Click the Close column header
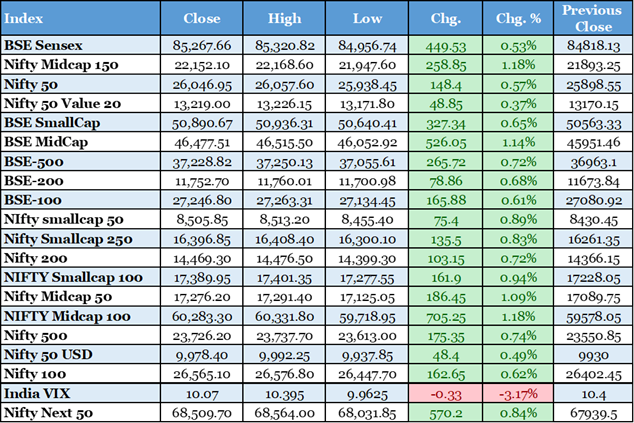The height and width of the screenshot is (423, 634). (x=202, y=18)
